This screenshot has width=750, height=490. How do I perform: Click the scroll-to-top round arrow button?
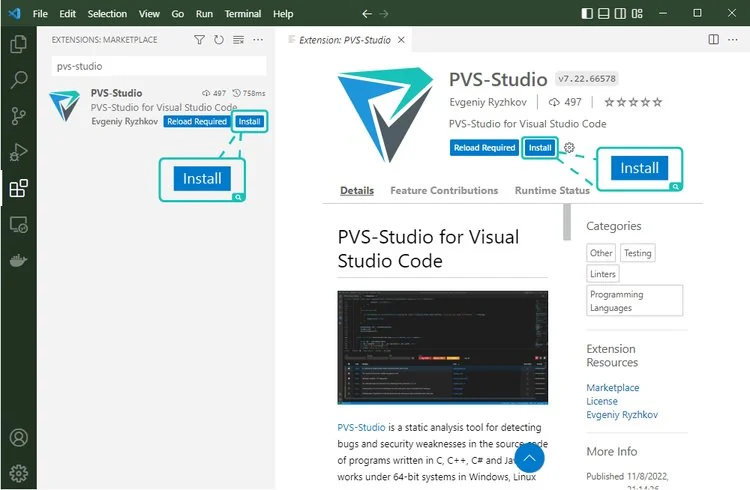click(x=529, y=458)
